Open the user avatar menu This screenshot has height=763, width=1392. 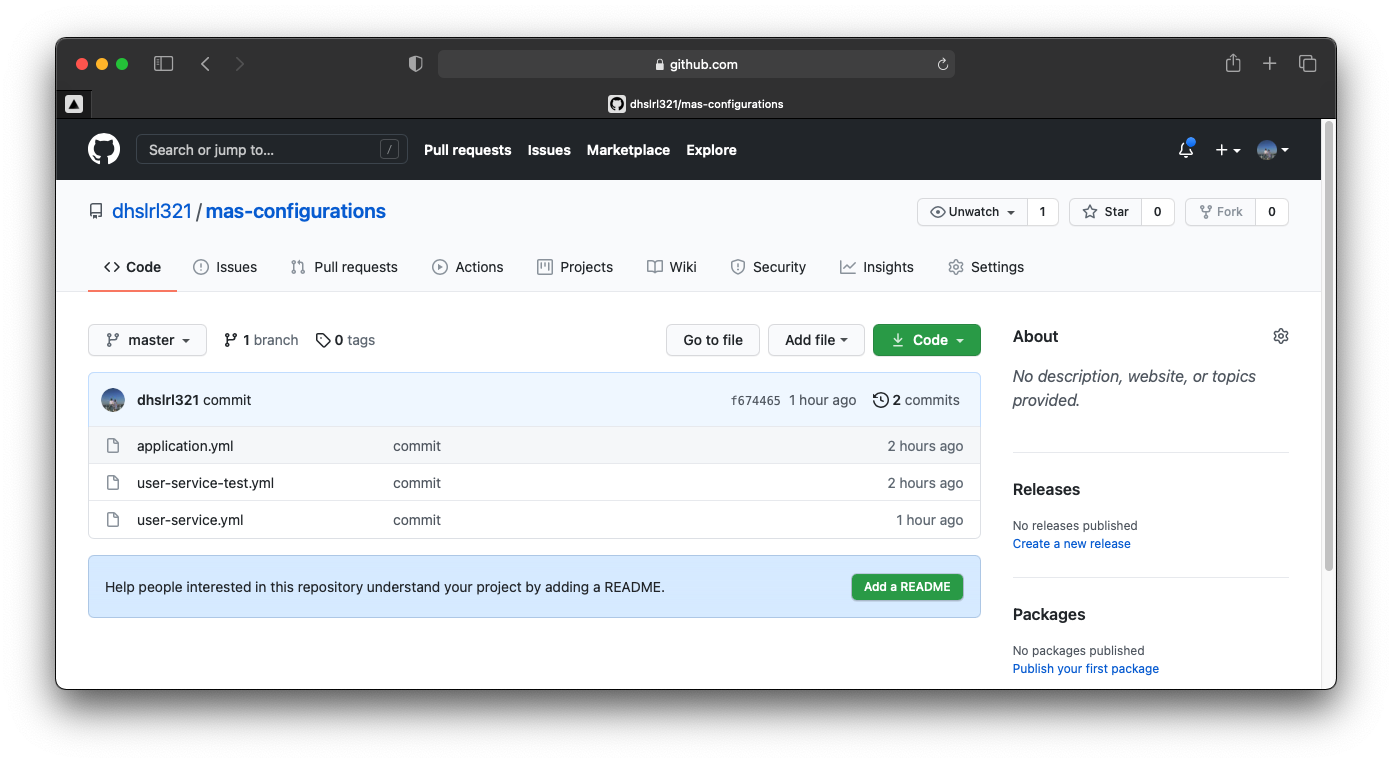click(1273, 150)
